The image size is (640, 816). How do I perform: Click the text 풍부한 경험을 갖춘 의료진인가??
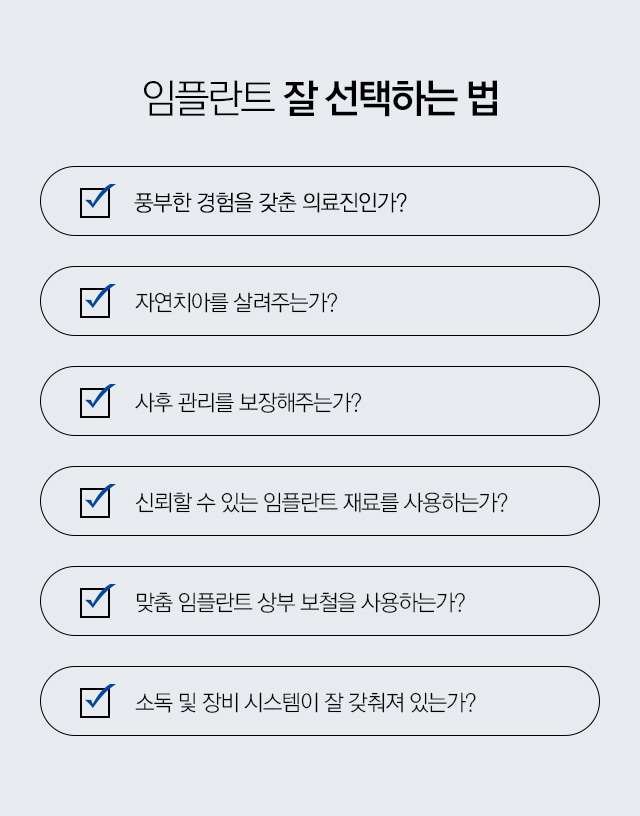(x=271, y=202)
